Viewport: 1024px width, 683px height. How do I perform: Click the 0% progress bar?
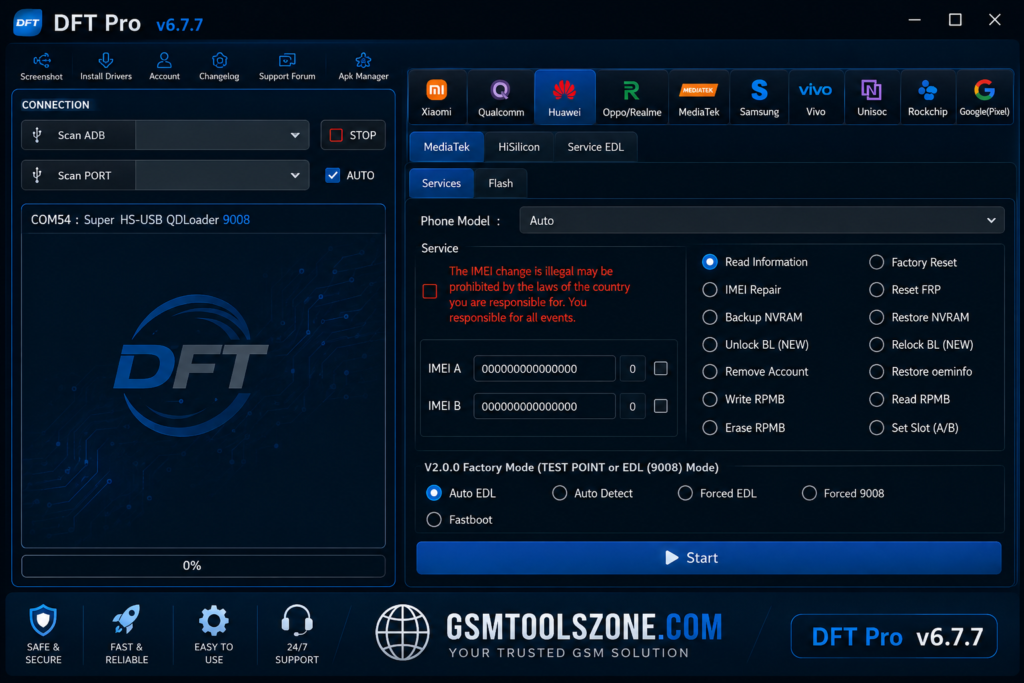pos(203,565)
